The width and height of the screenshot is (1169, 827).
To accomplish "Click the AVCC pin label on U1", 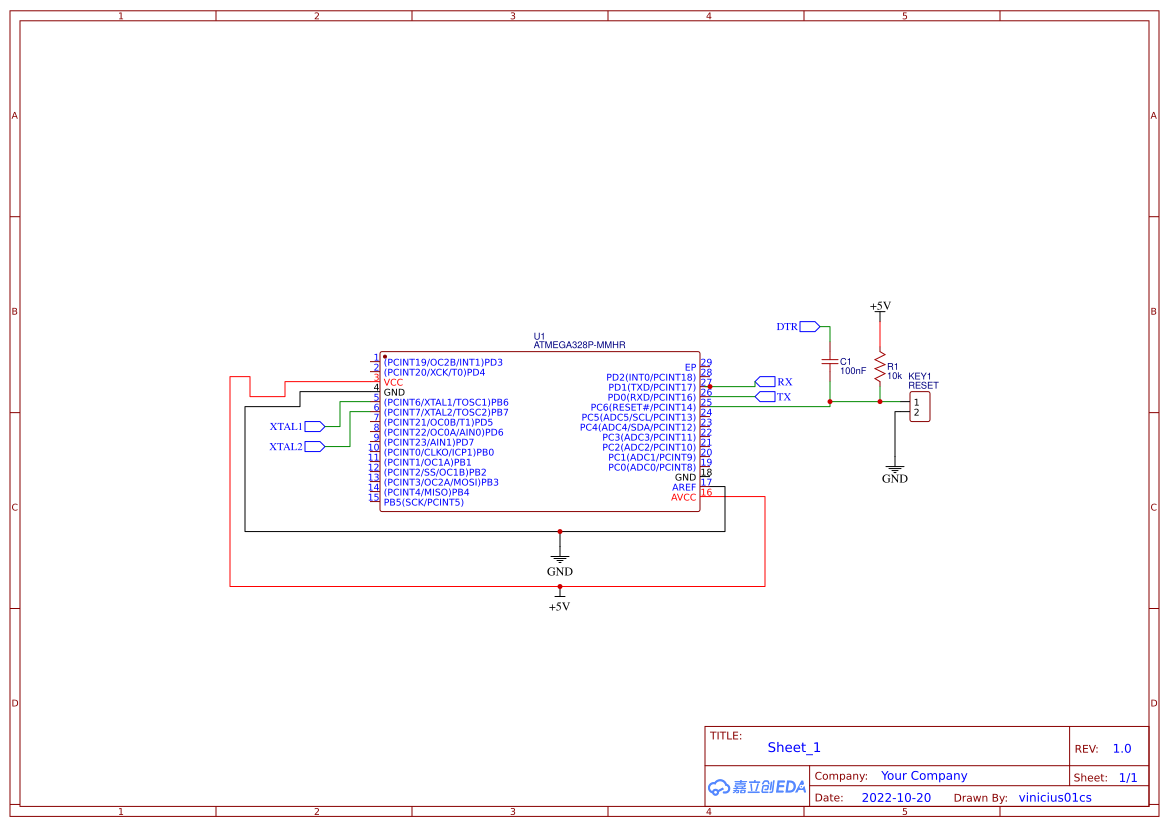I will pos(684,497).
